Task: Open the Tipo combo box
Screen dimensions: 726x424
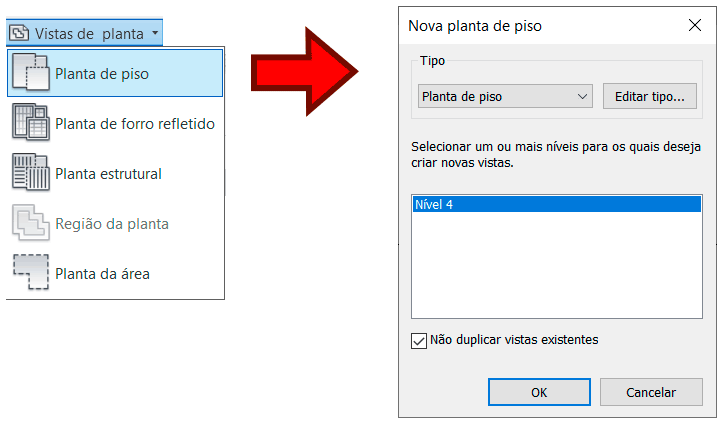Action: pos(505,97)
